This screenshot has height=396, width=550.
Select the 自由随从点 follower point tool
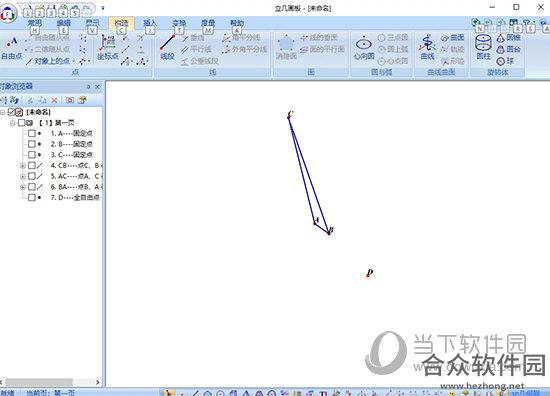(x=48, y=38)
